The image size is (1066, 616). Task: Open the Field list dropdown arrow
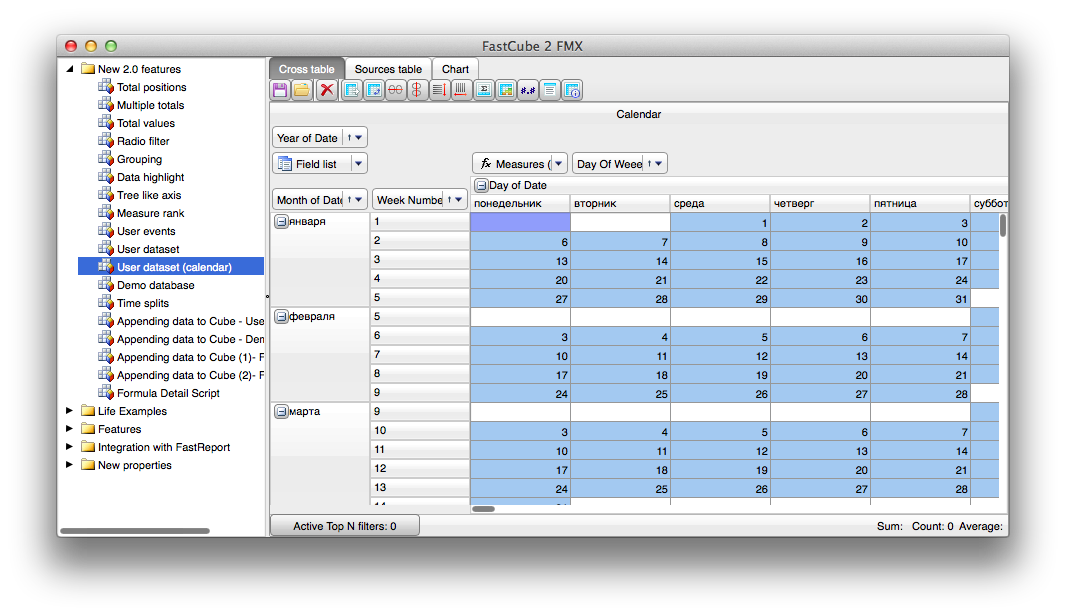pos(358,163)
